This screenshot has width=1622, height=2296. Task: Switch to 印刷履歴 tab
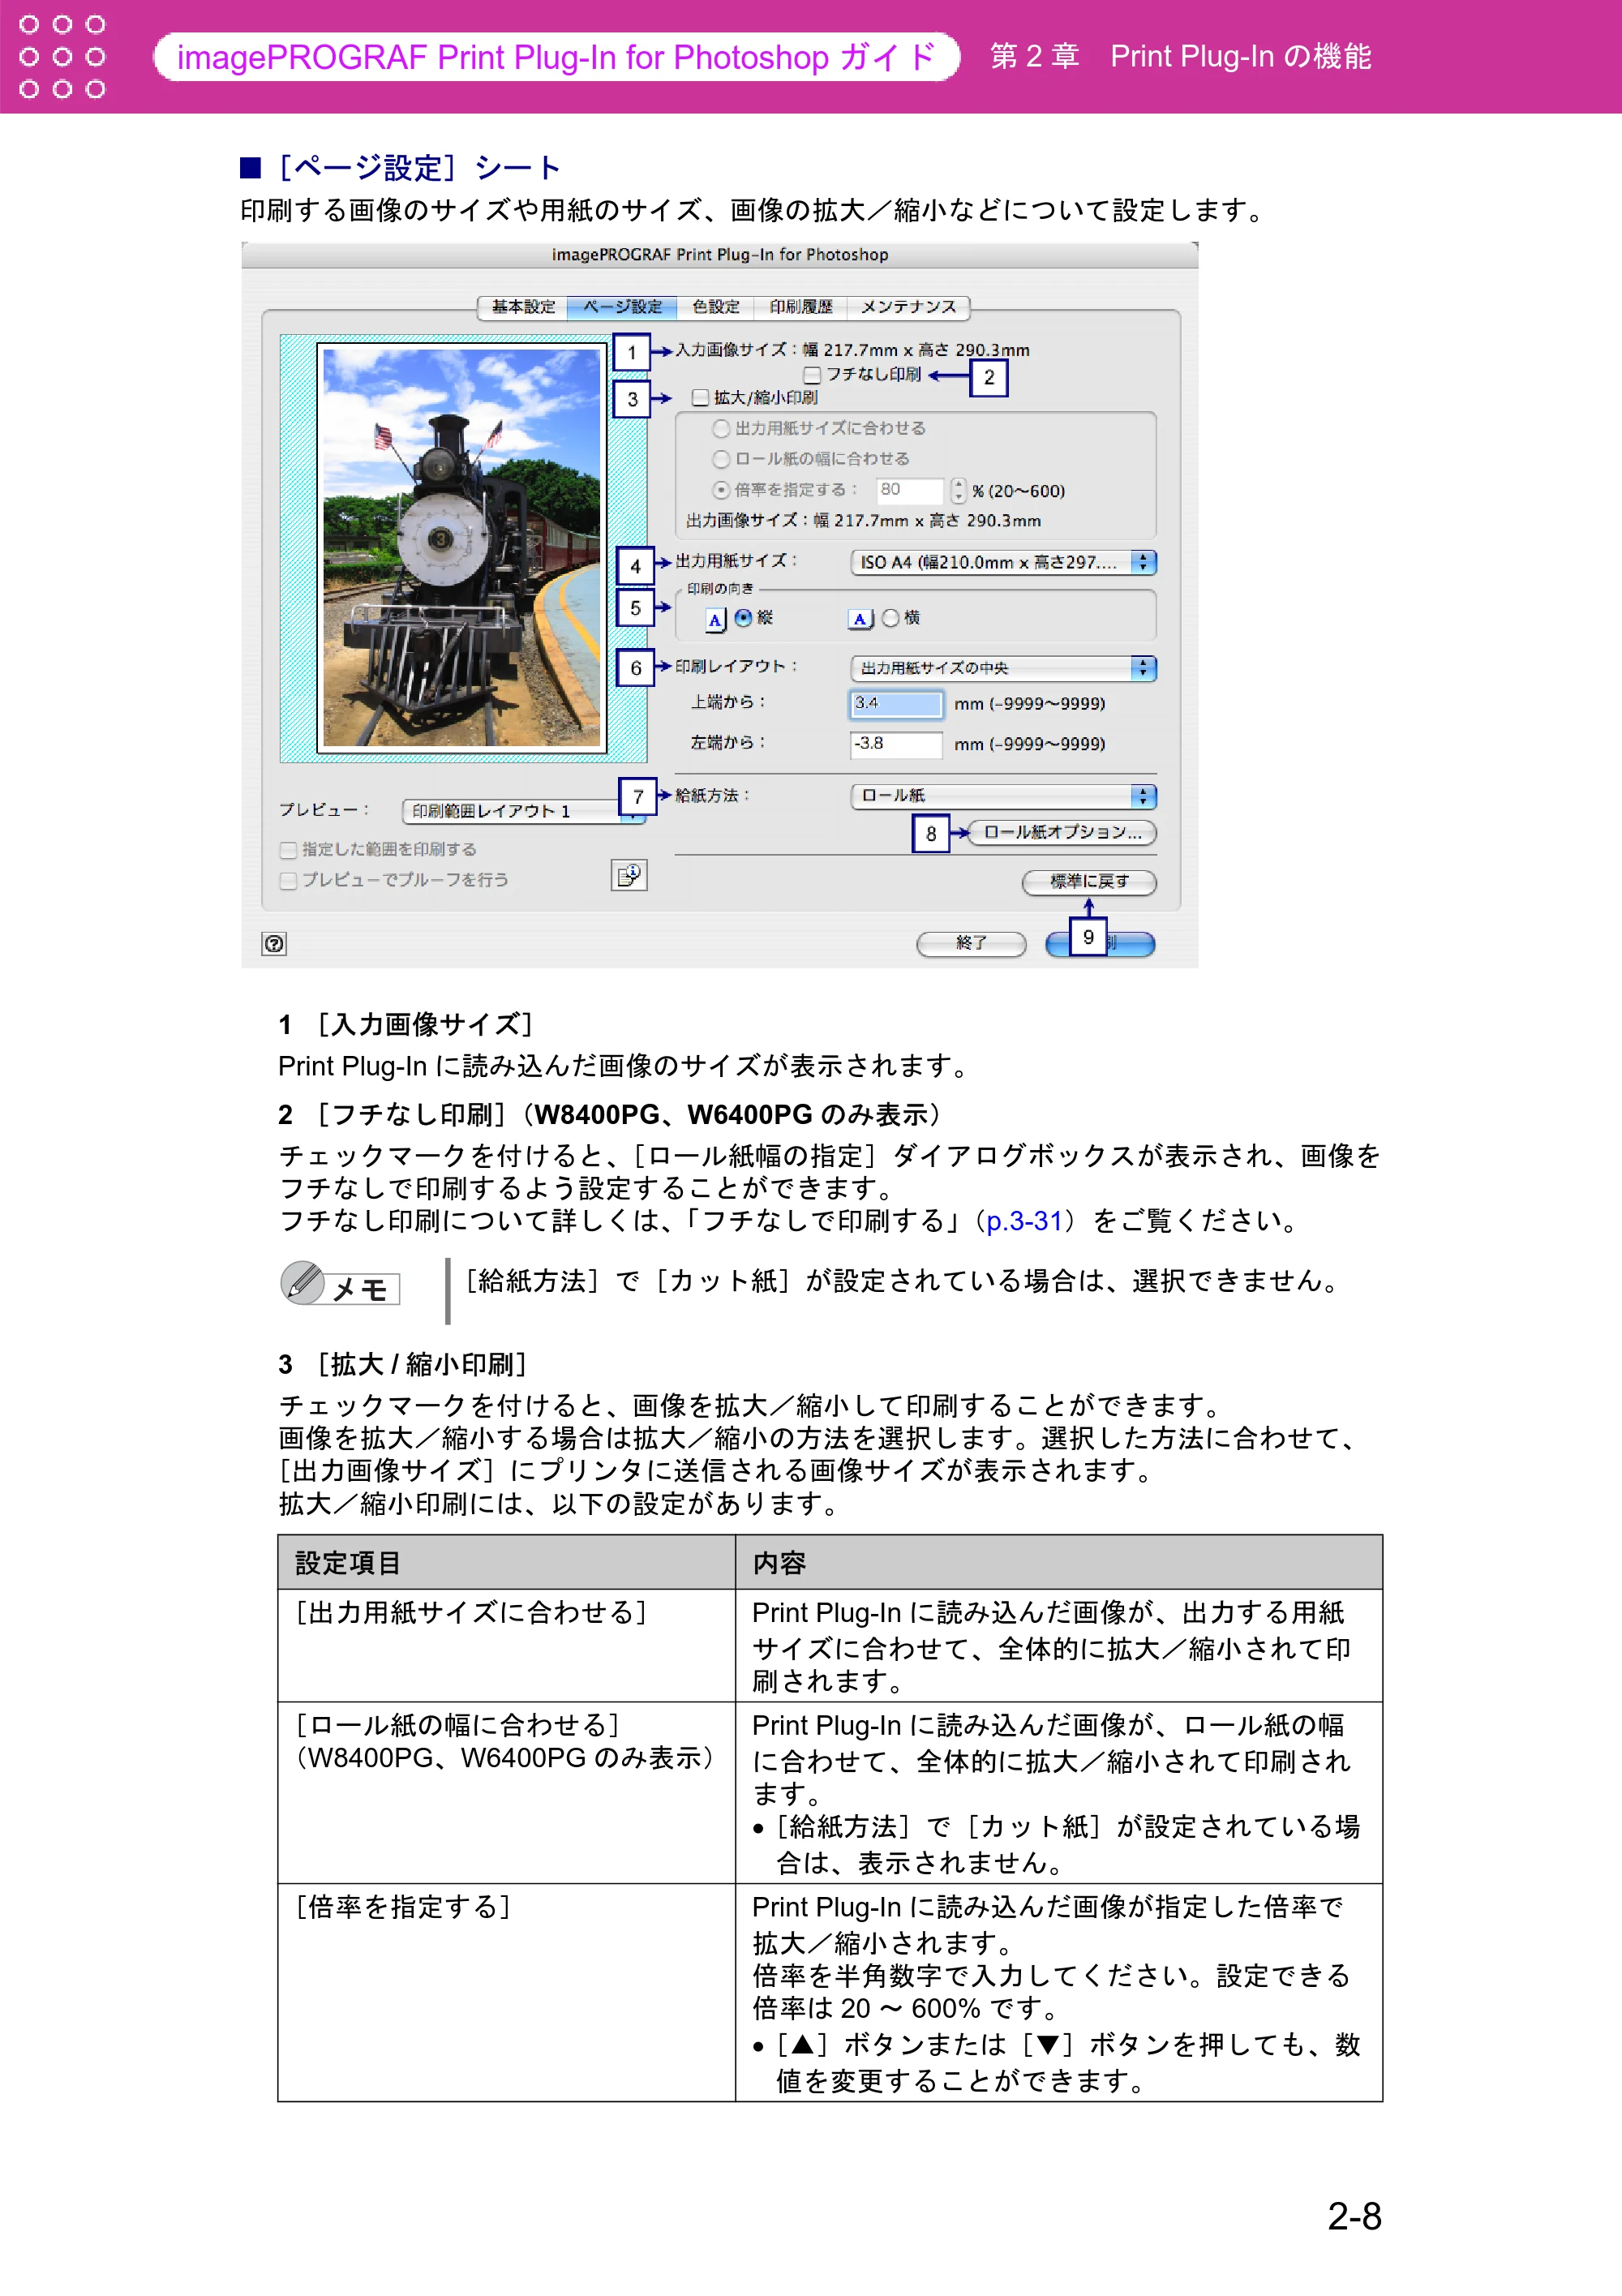tap(801, 307)
